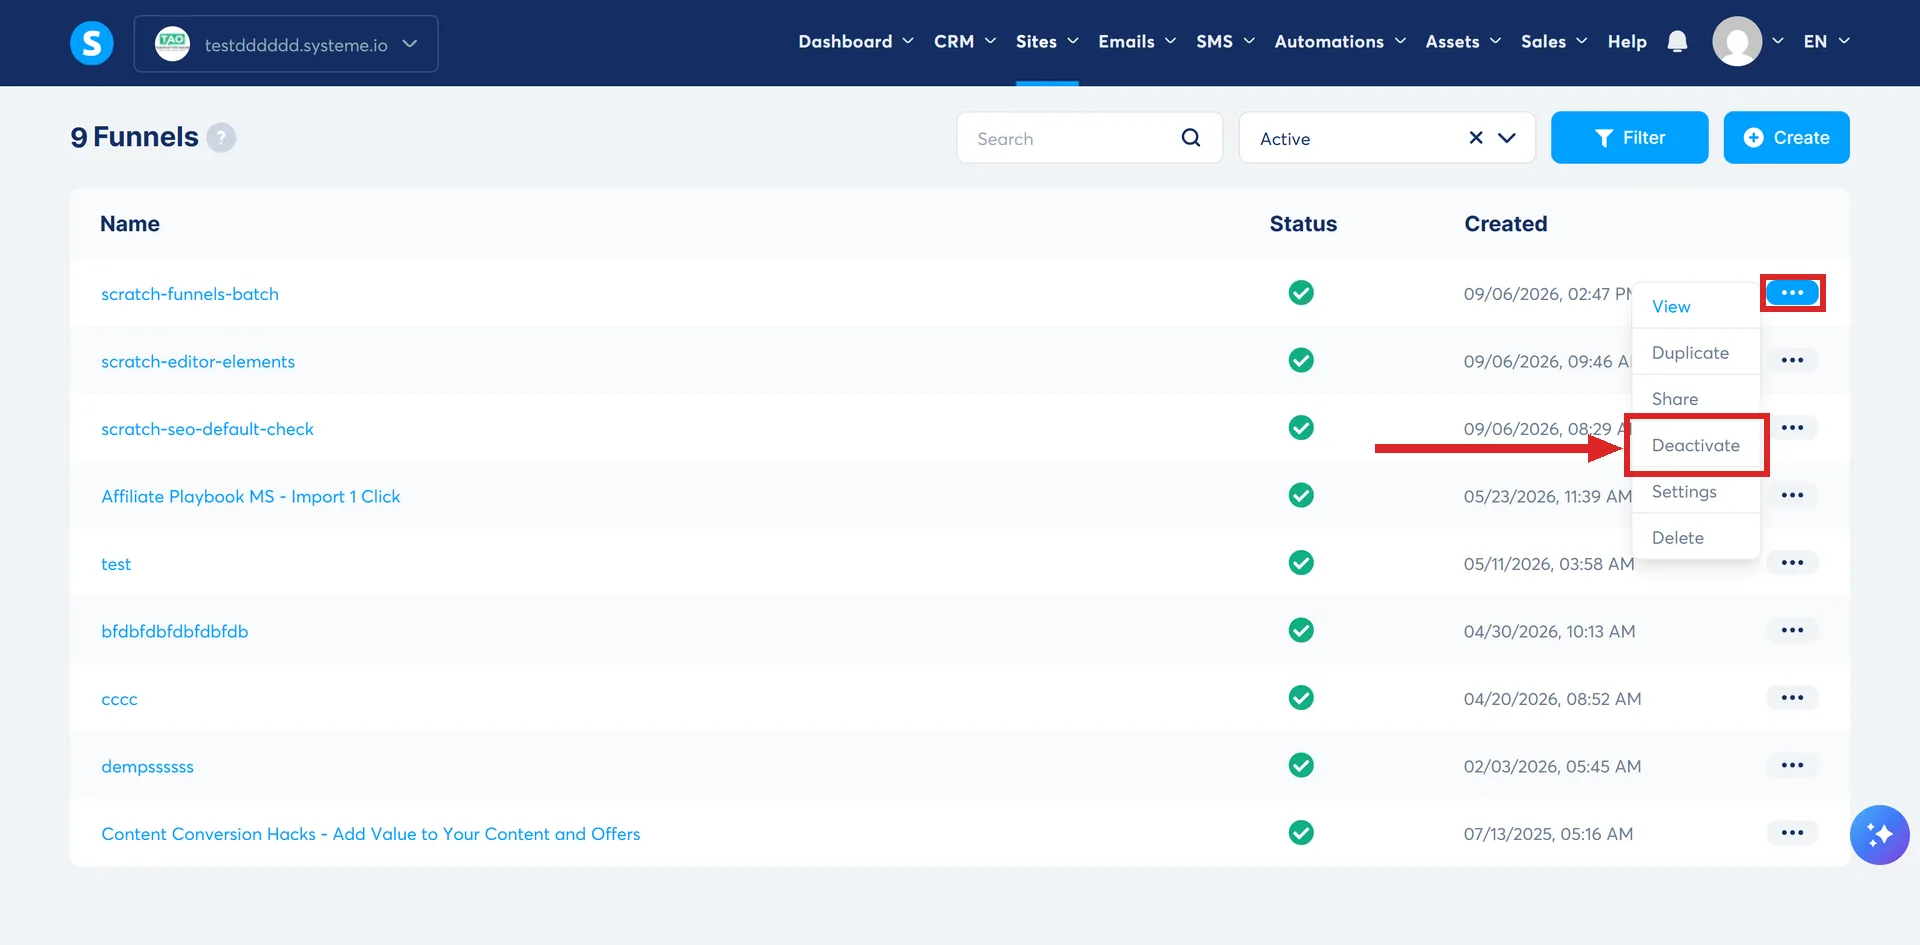The height and width of the screenshot is (945, 1920).
Task: Open actions menu for scratch-funnels-batch
Action: pyautogui.click(x=1792, y=293)
